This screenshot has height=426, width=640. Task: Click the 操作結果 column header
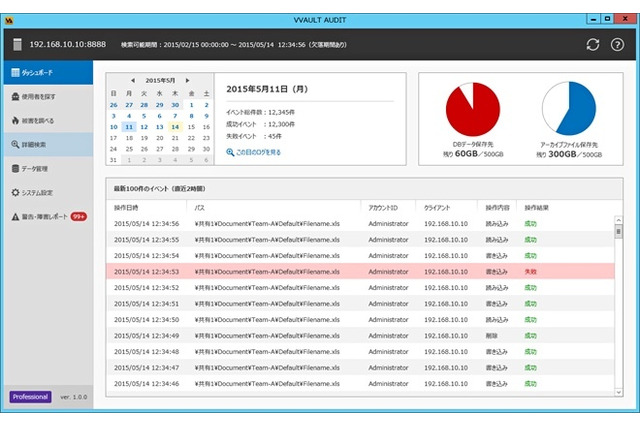541,207
